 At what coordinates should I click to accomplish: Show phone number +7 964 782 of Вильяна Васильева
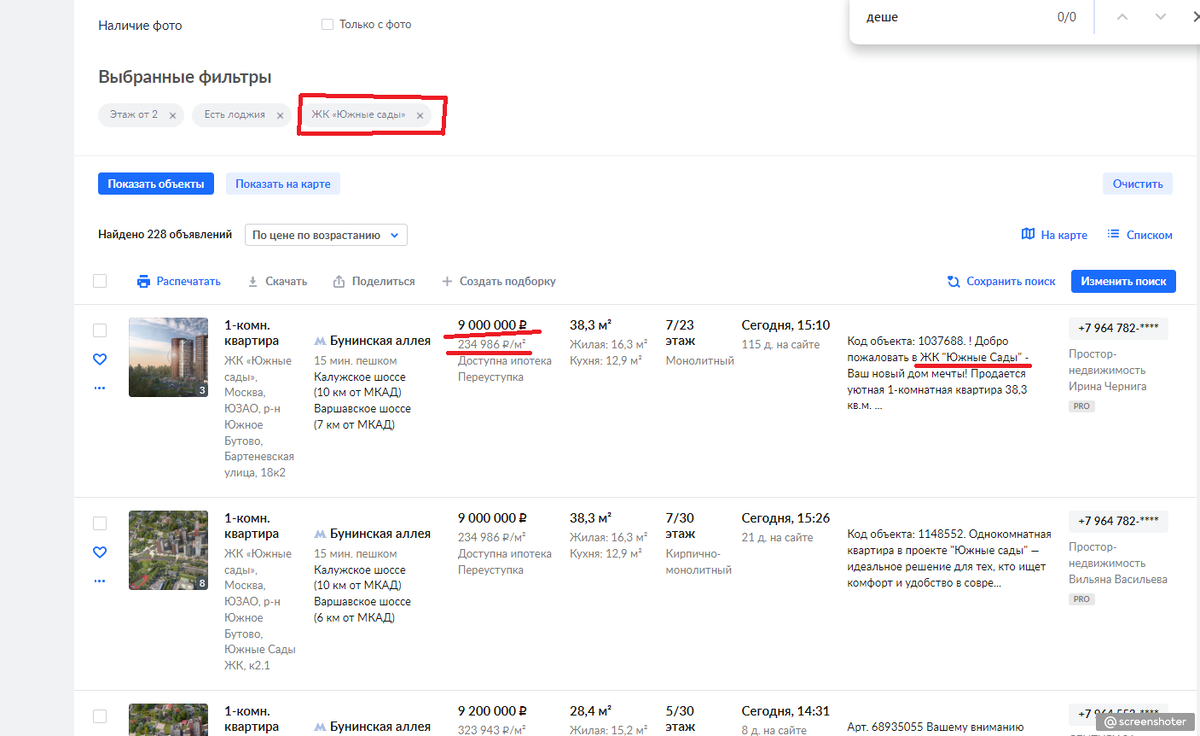tap(1119, 521)
